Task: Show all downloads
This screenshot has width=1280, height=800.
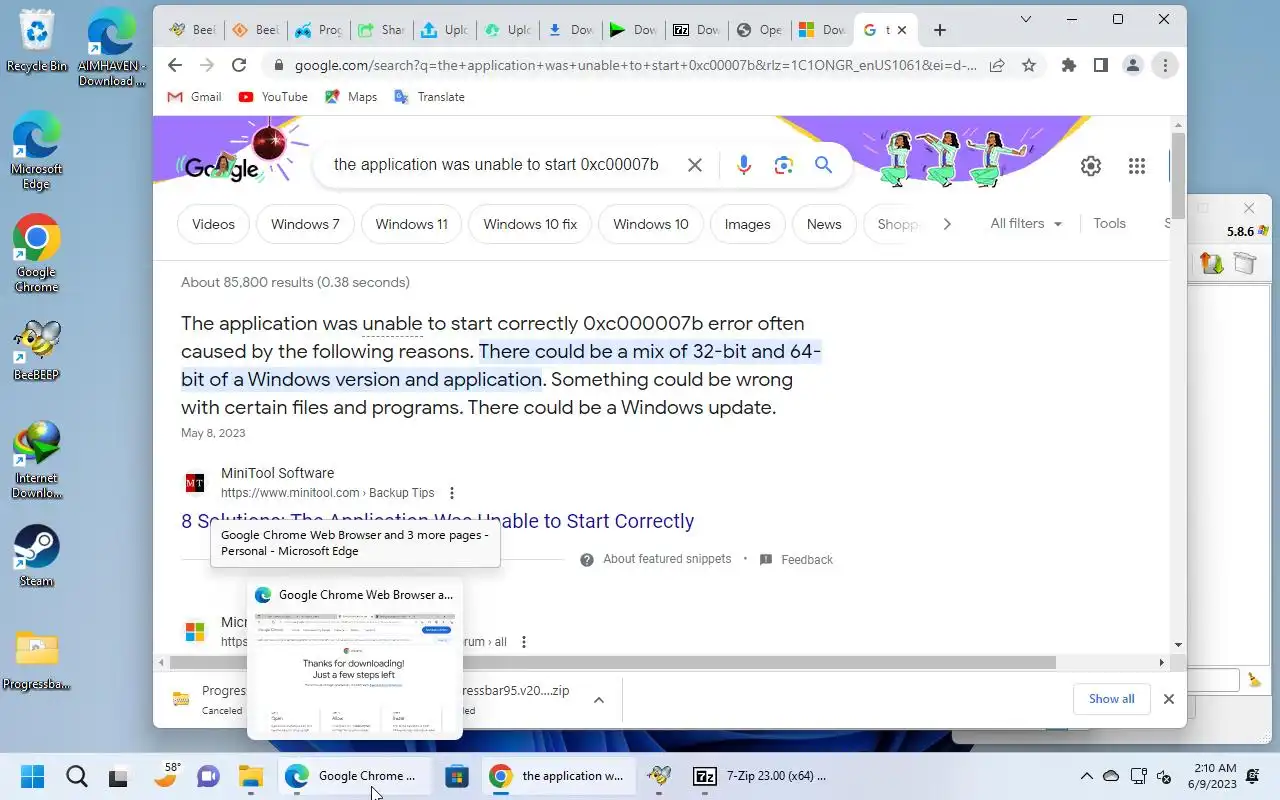Action: tap(1111, 699)
